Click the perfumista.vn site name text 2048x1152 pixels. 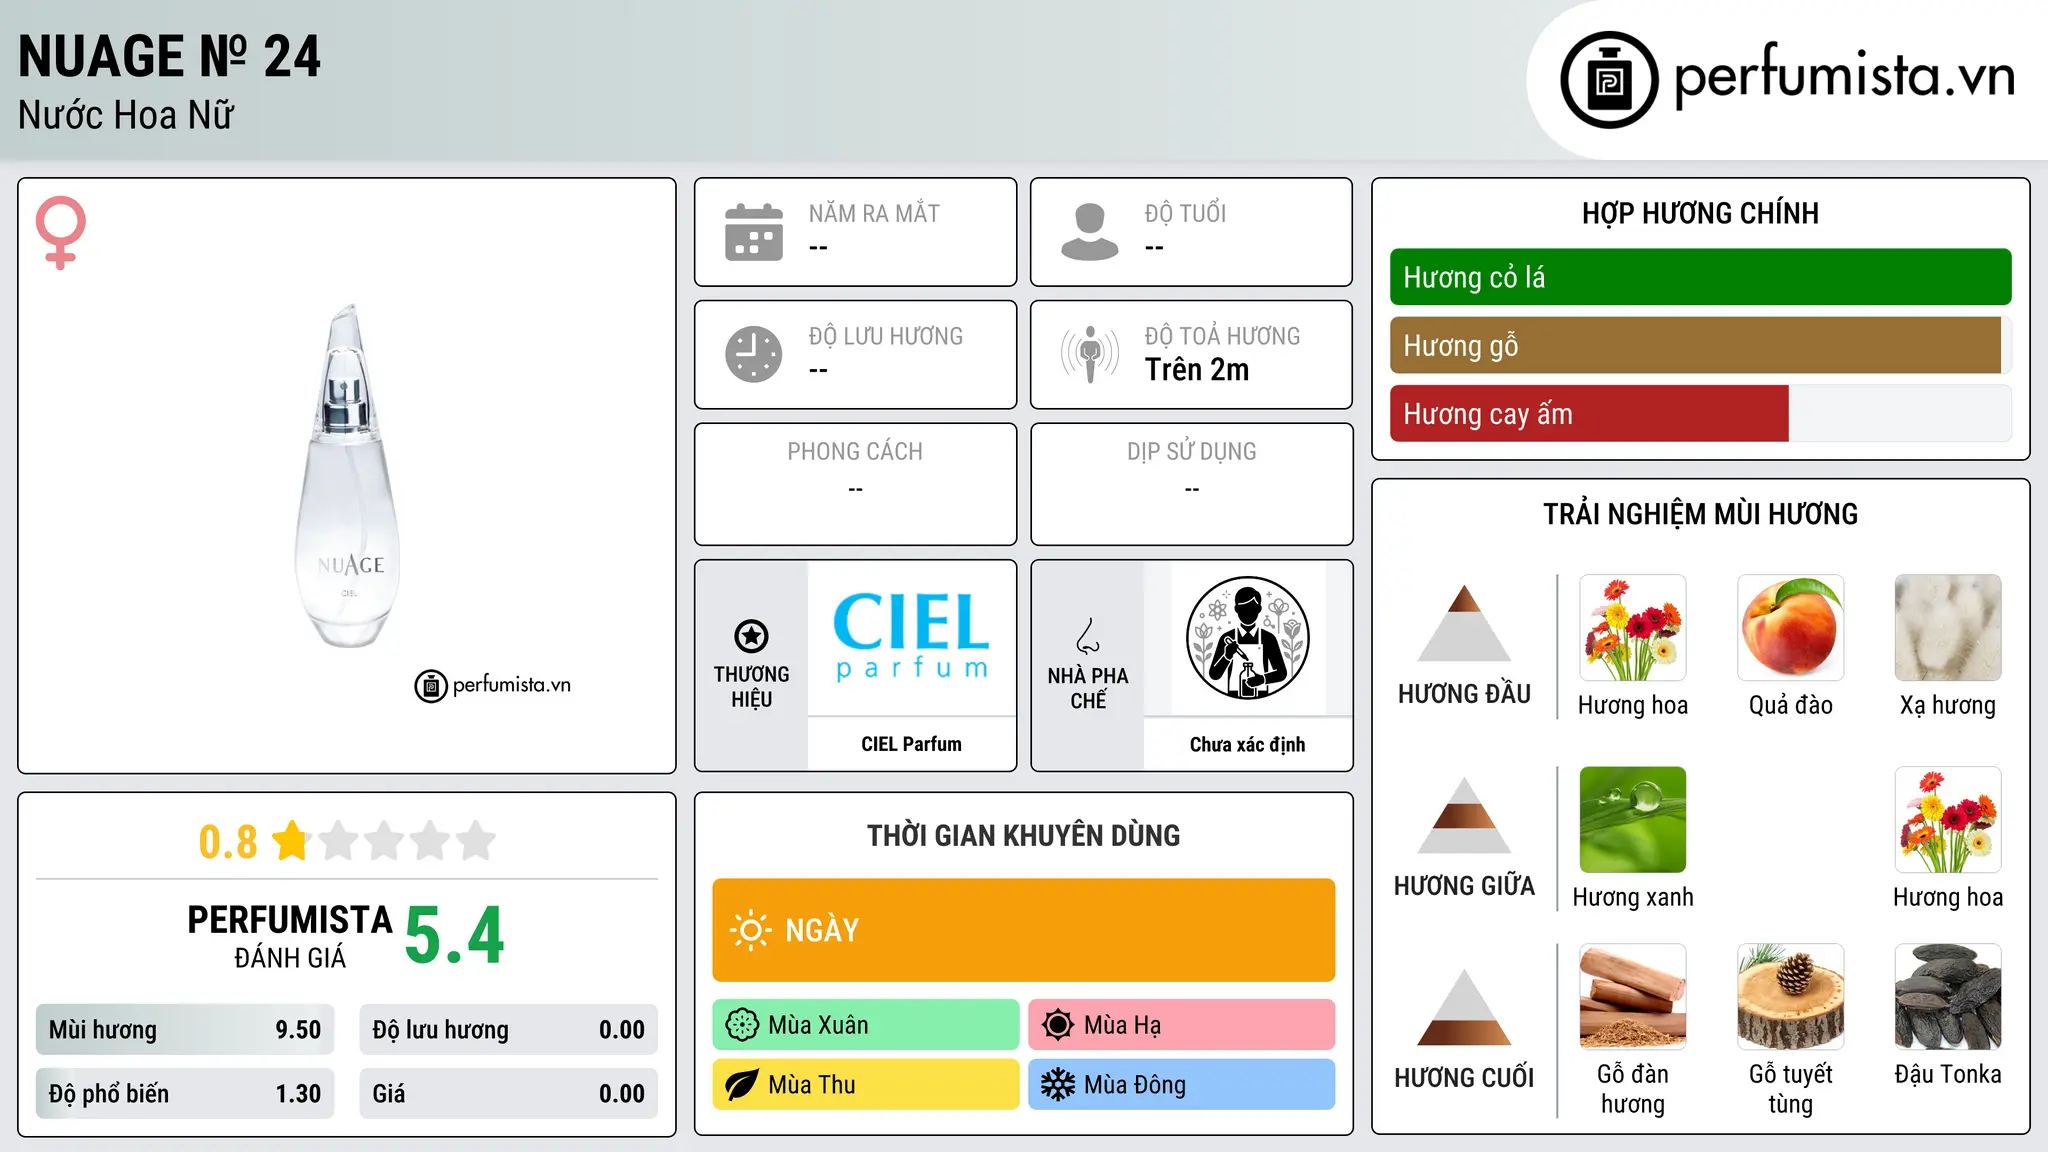[1844, 76]
